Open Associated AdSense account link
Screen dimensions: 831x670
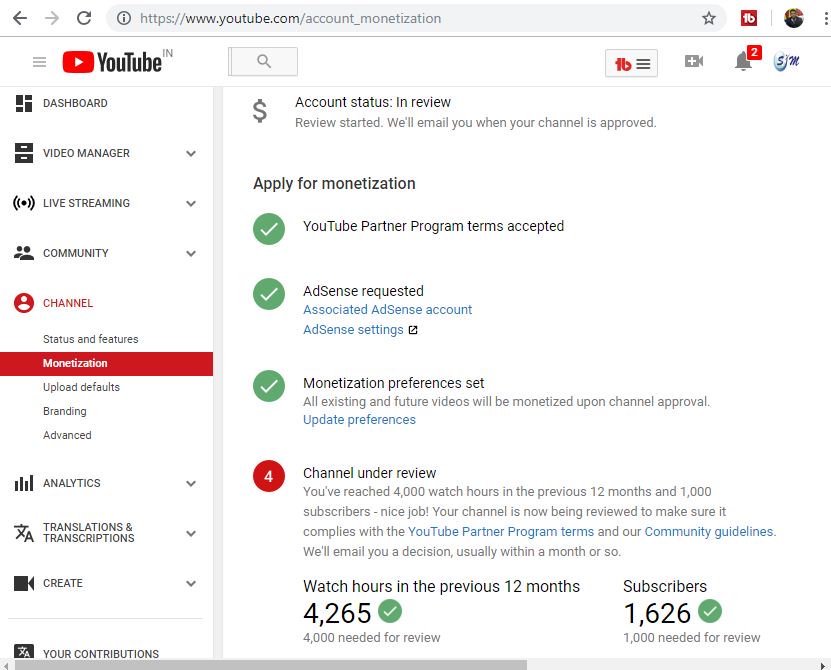pos(387,310)
